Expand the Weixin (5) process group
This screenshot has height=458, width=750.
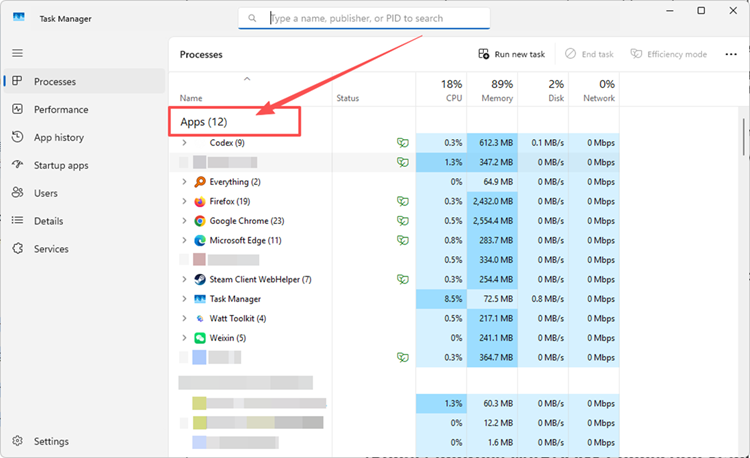click(184, 338)
